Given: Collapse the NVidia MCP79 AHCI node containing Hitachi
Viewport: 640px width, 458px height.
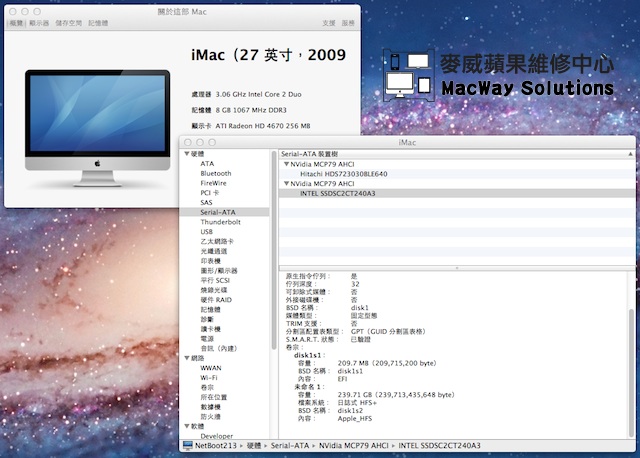Looking at the screenshot, I should coord(287,164).
